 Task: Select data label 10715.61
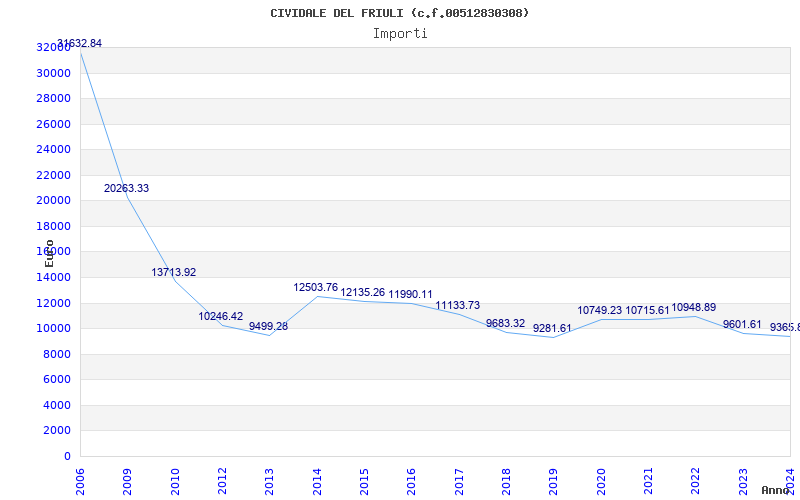click(647, 310)
